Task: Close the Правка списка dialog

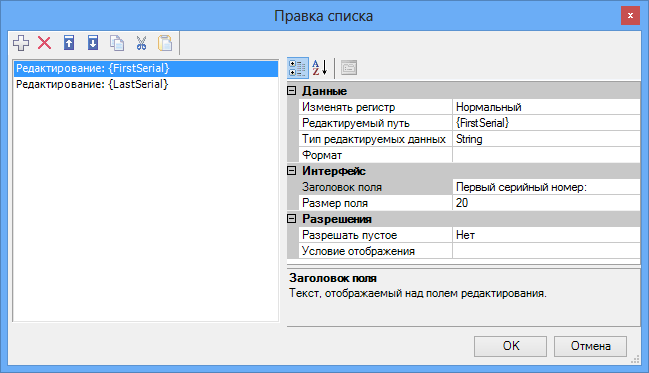Action: click(630, 16)
